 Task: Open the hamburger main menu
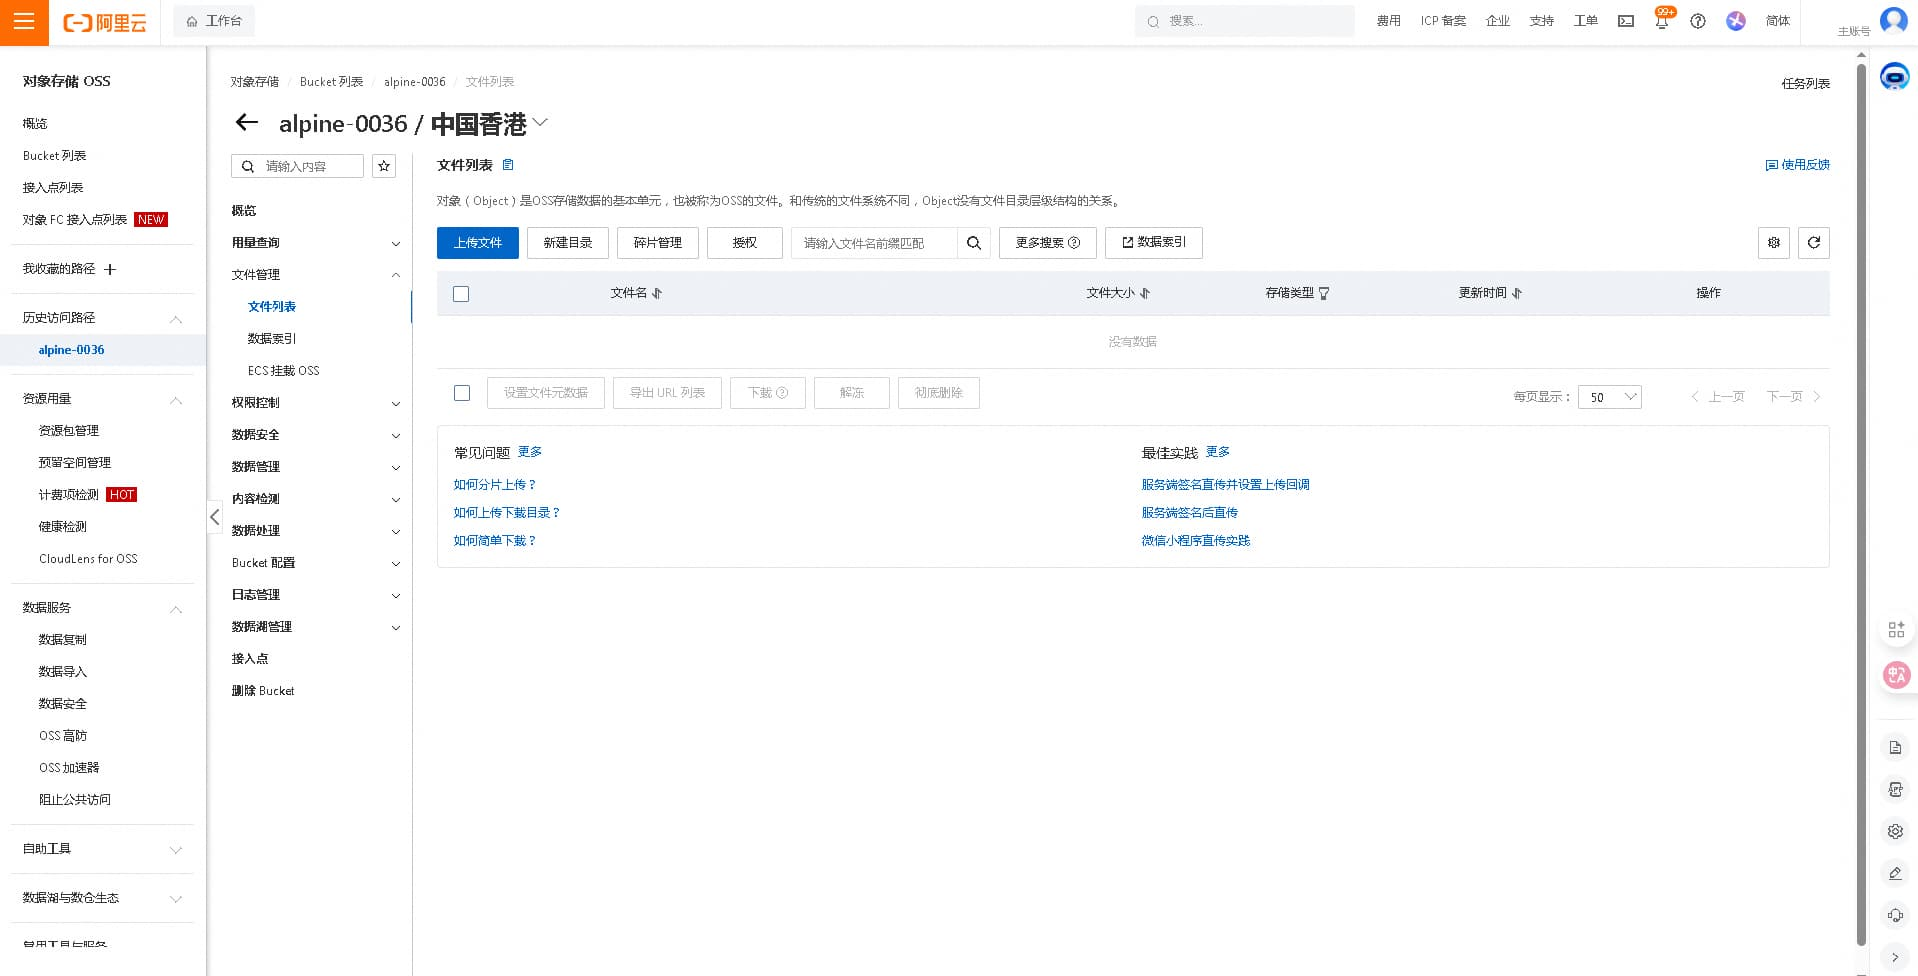(x=24, y=22)
